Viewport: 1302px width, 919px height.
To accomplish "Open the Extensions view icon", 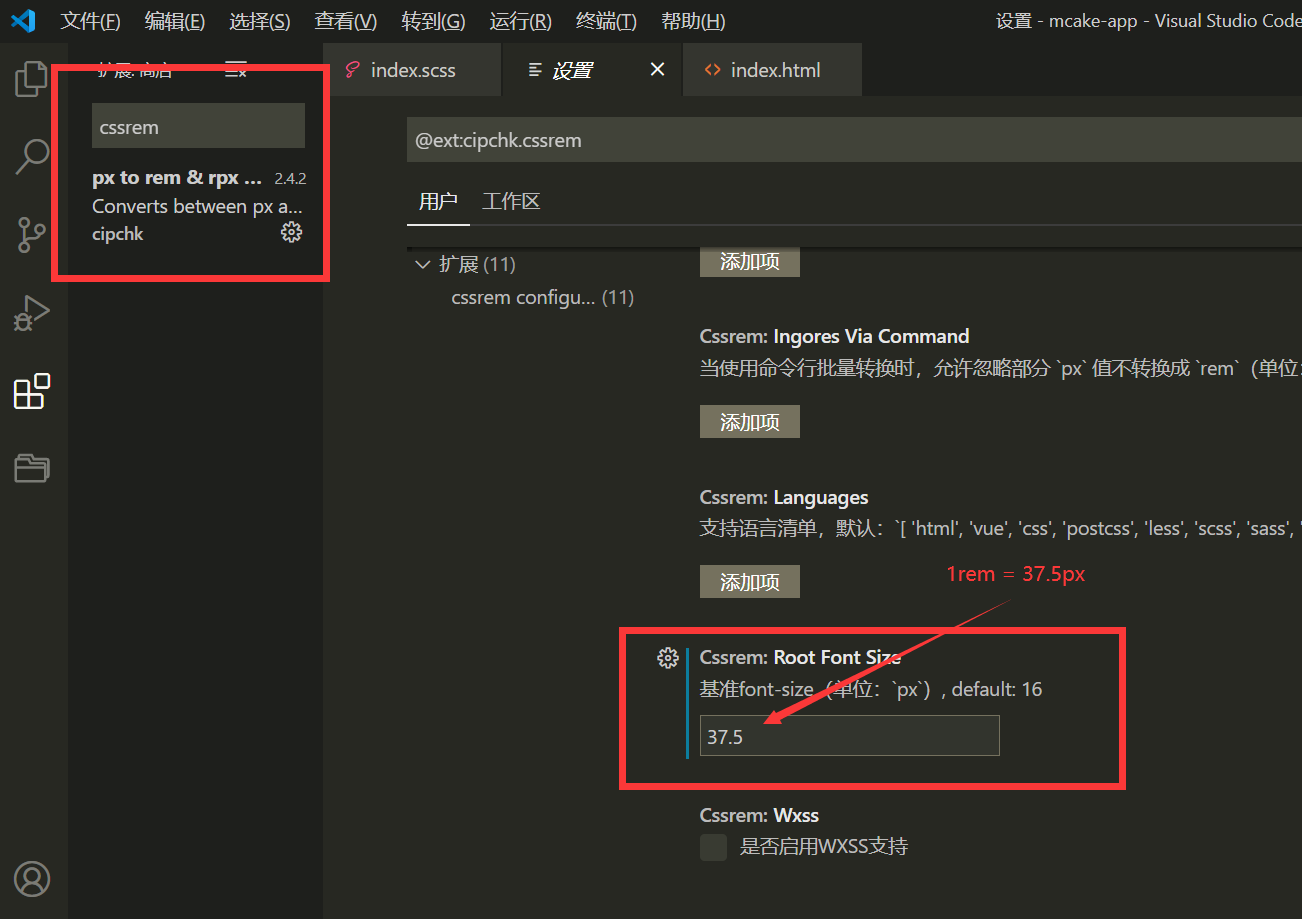I will pos(32,391).
